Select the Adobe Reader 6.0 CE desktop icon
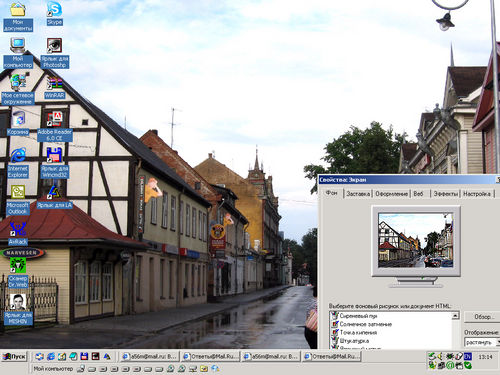Screen dimensions: 500x375 (x=55, y=127)
